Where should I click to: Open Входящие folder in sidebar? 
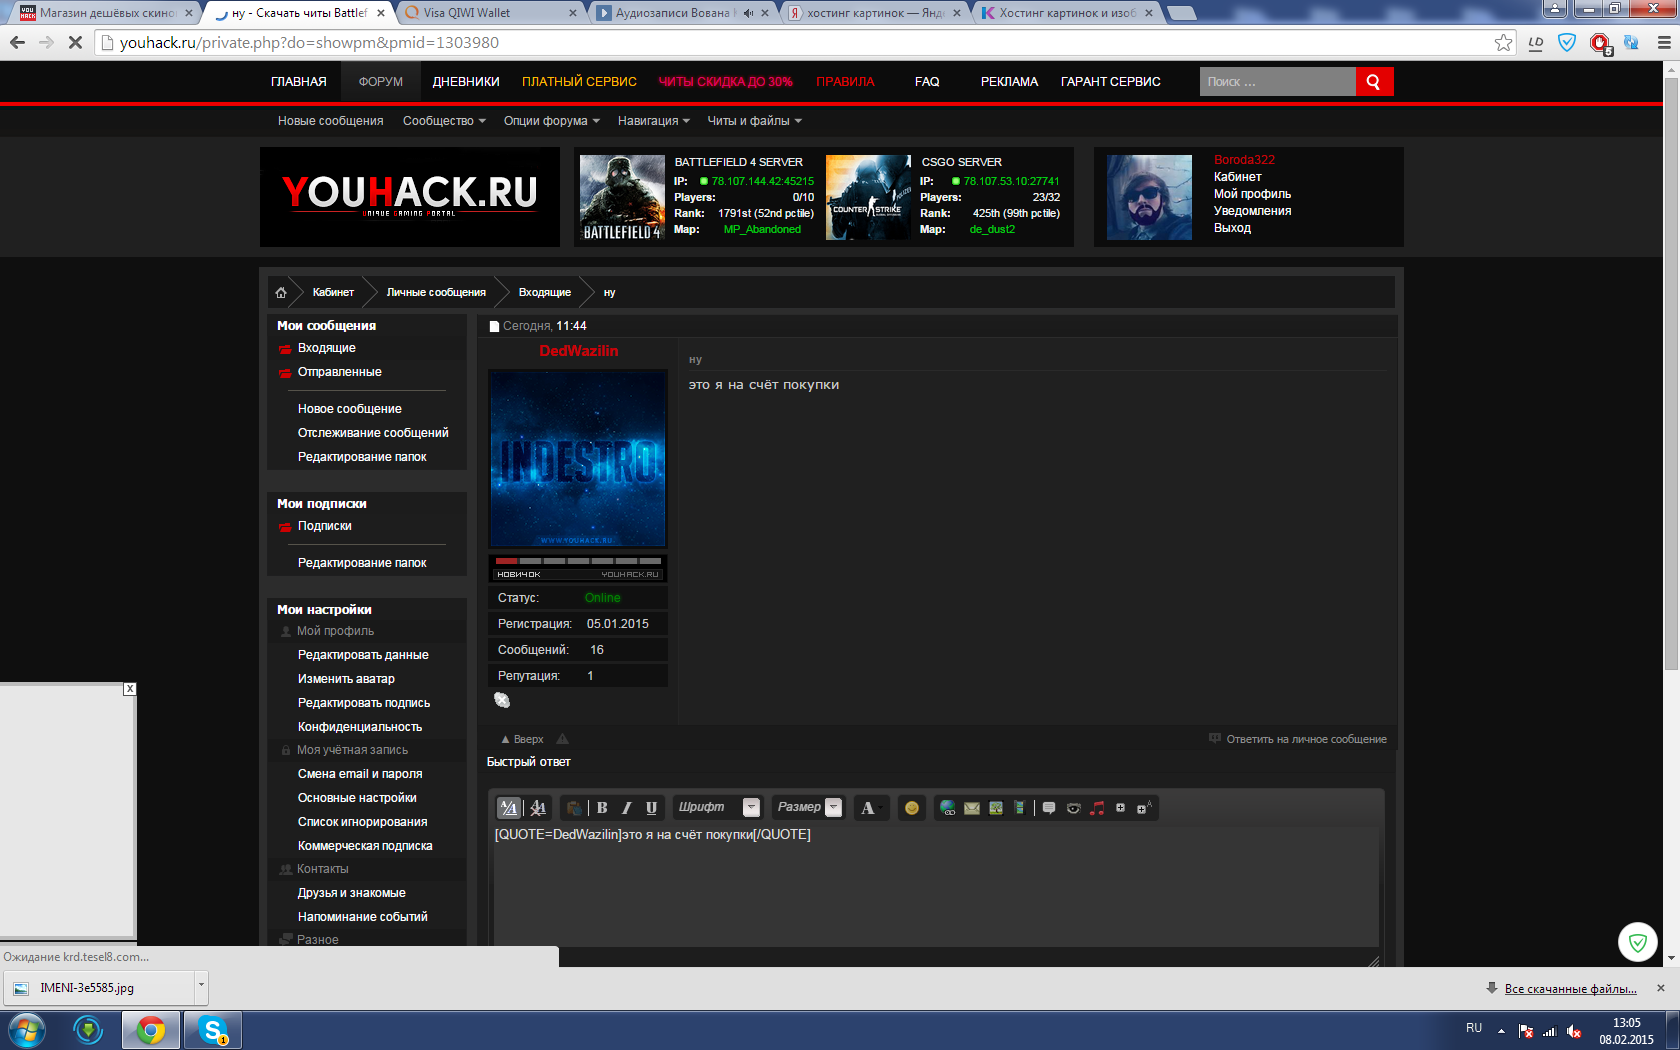[x=326, y=348]
